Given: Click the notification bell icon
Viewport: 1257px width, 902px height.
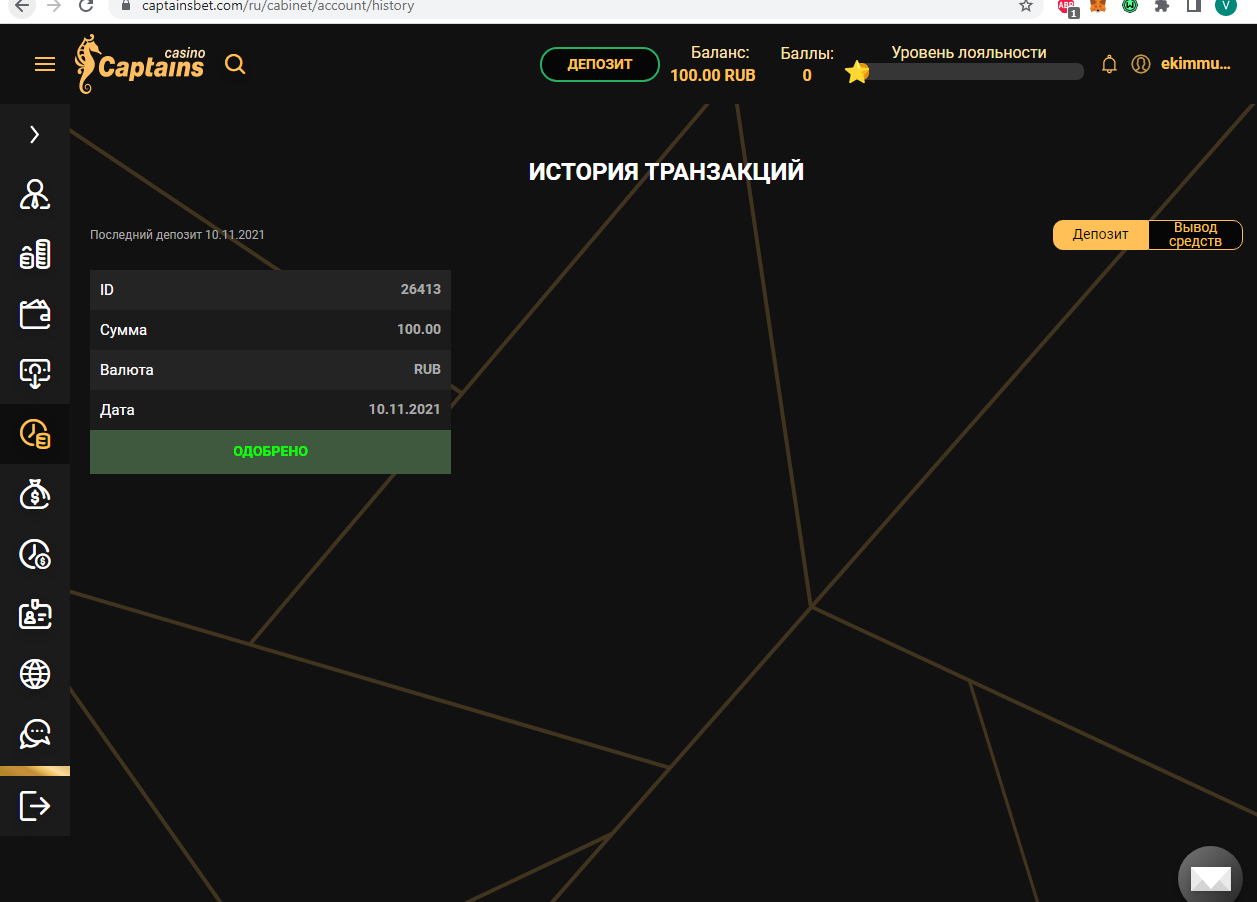Looking at the screenshot, I should point(1109,64).
